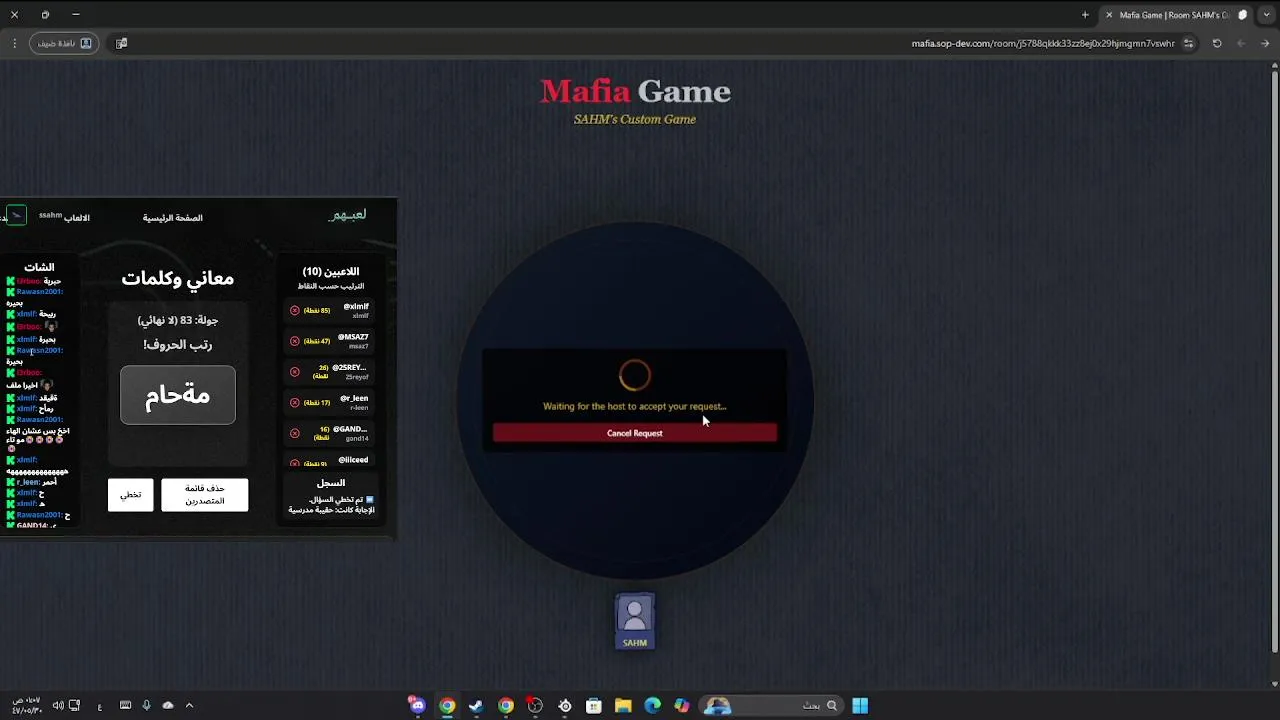Open the الالعاب games menu item

pos(77,218)
